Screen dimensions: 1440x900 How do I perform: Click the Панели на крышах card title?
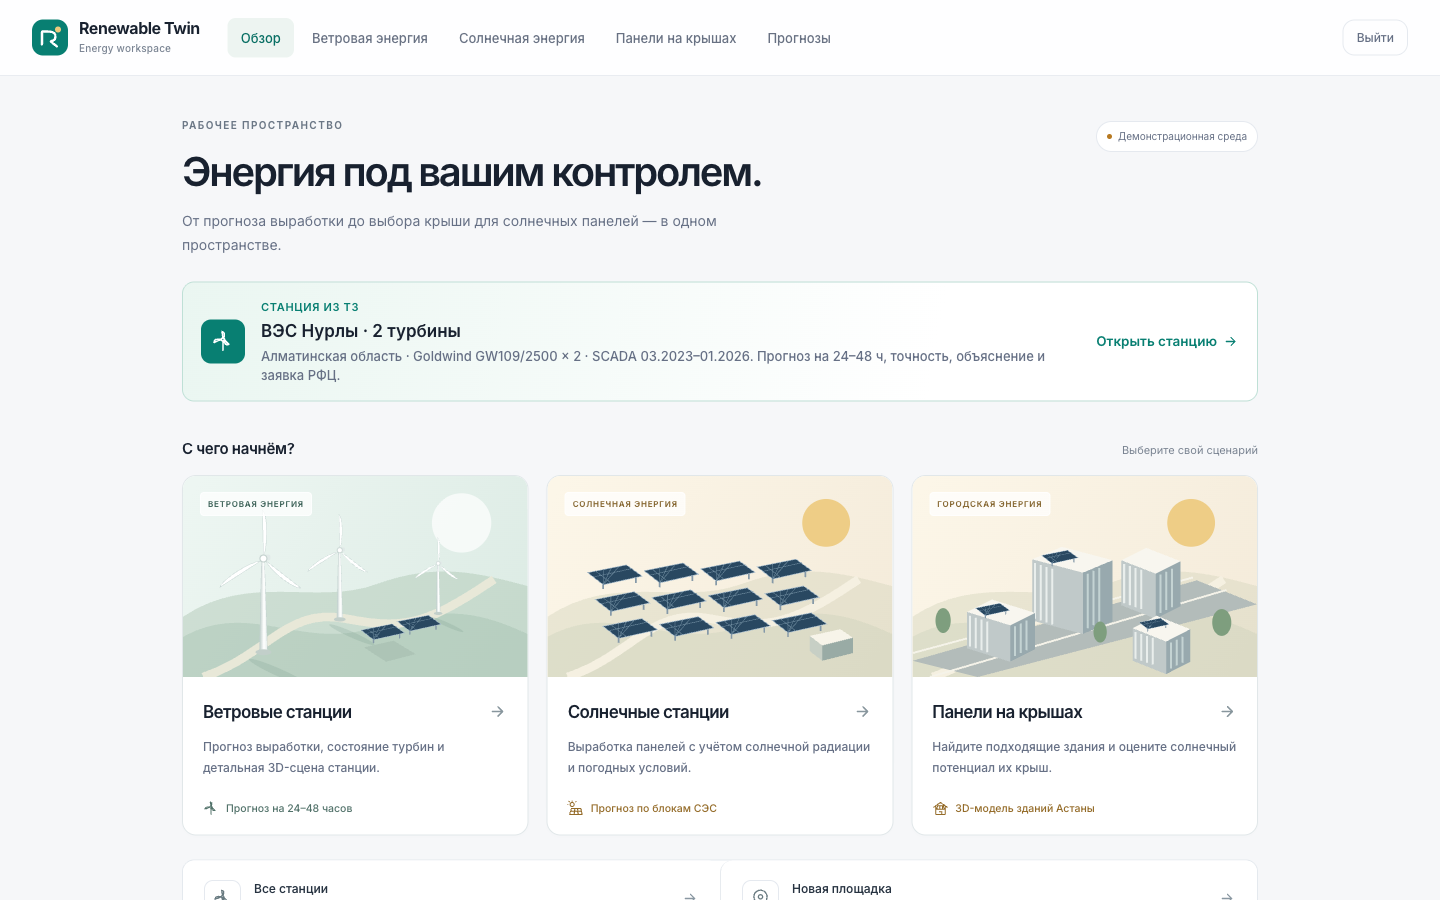click(x=1007, y=712)
